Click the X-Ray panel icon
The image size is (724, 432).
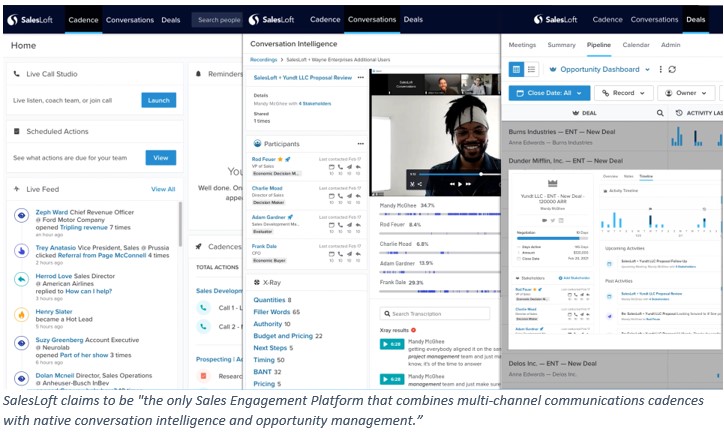pyautogui.click(x=257, y=282)
